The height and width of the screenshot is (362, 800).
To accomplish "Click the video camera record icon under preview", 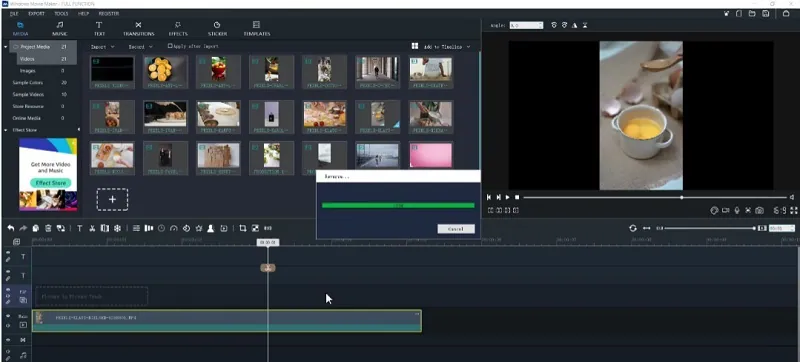I will click(726, 210).
